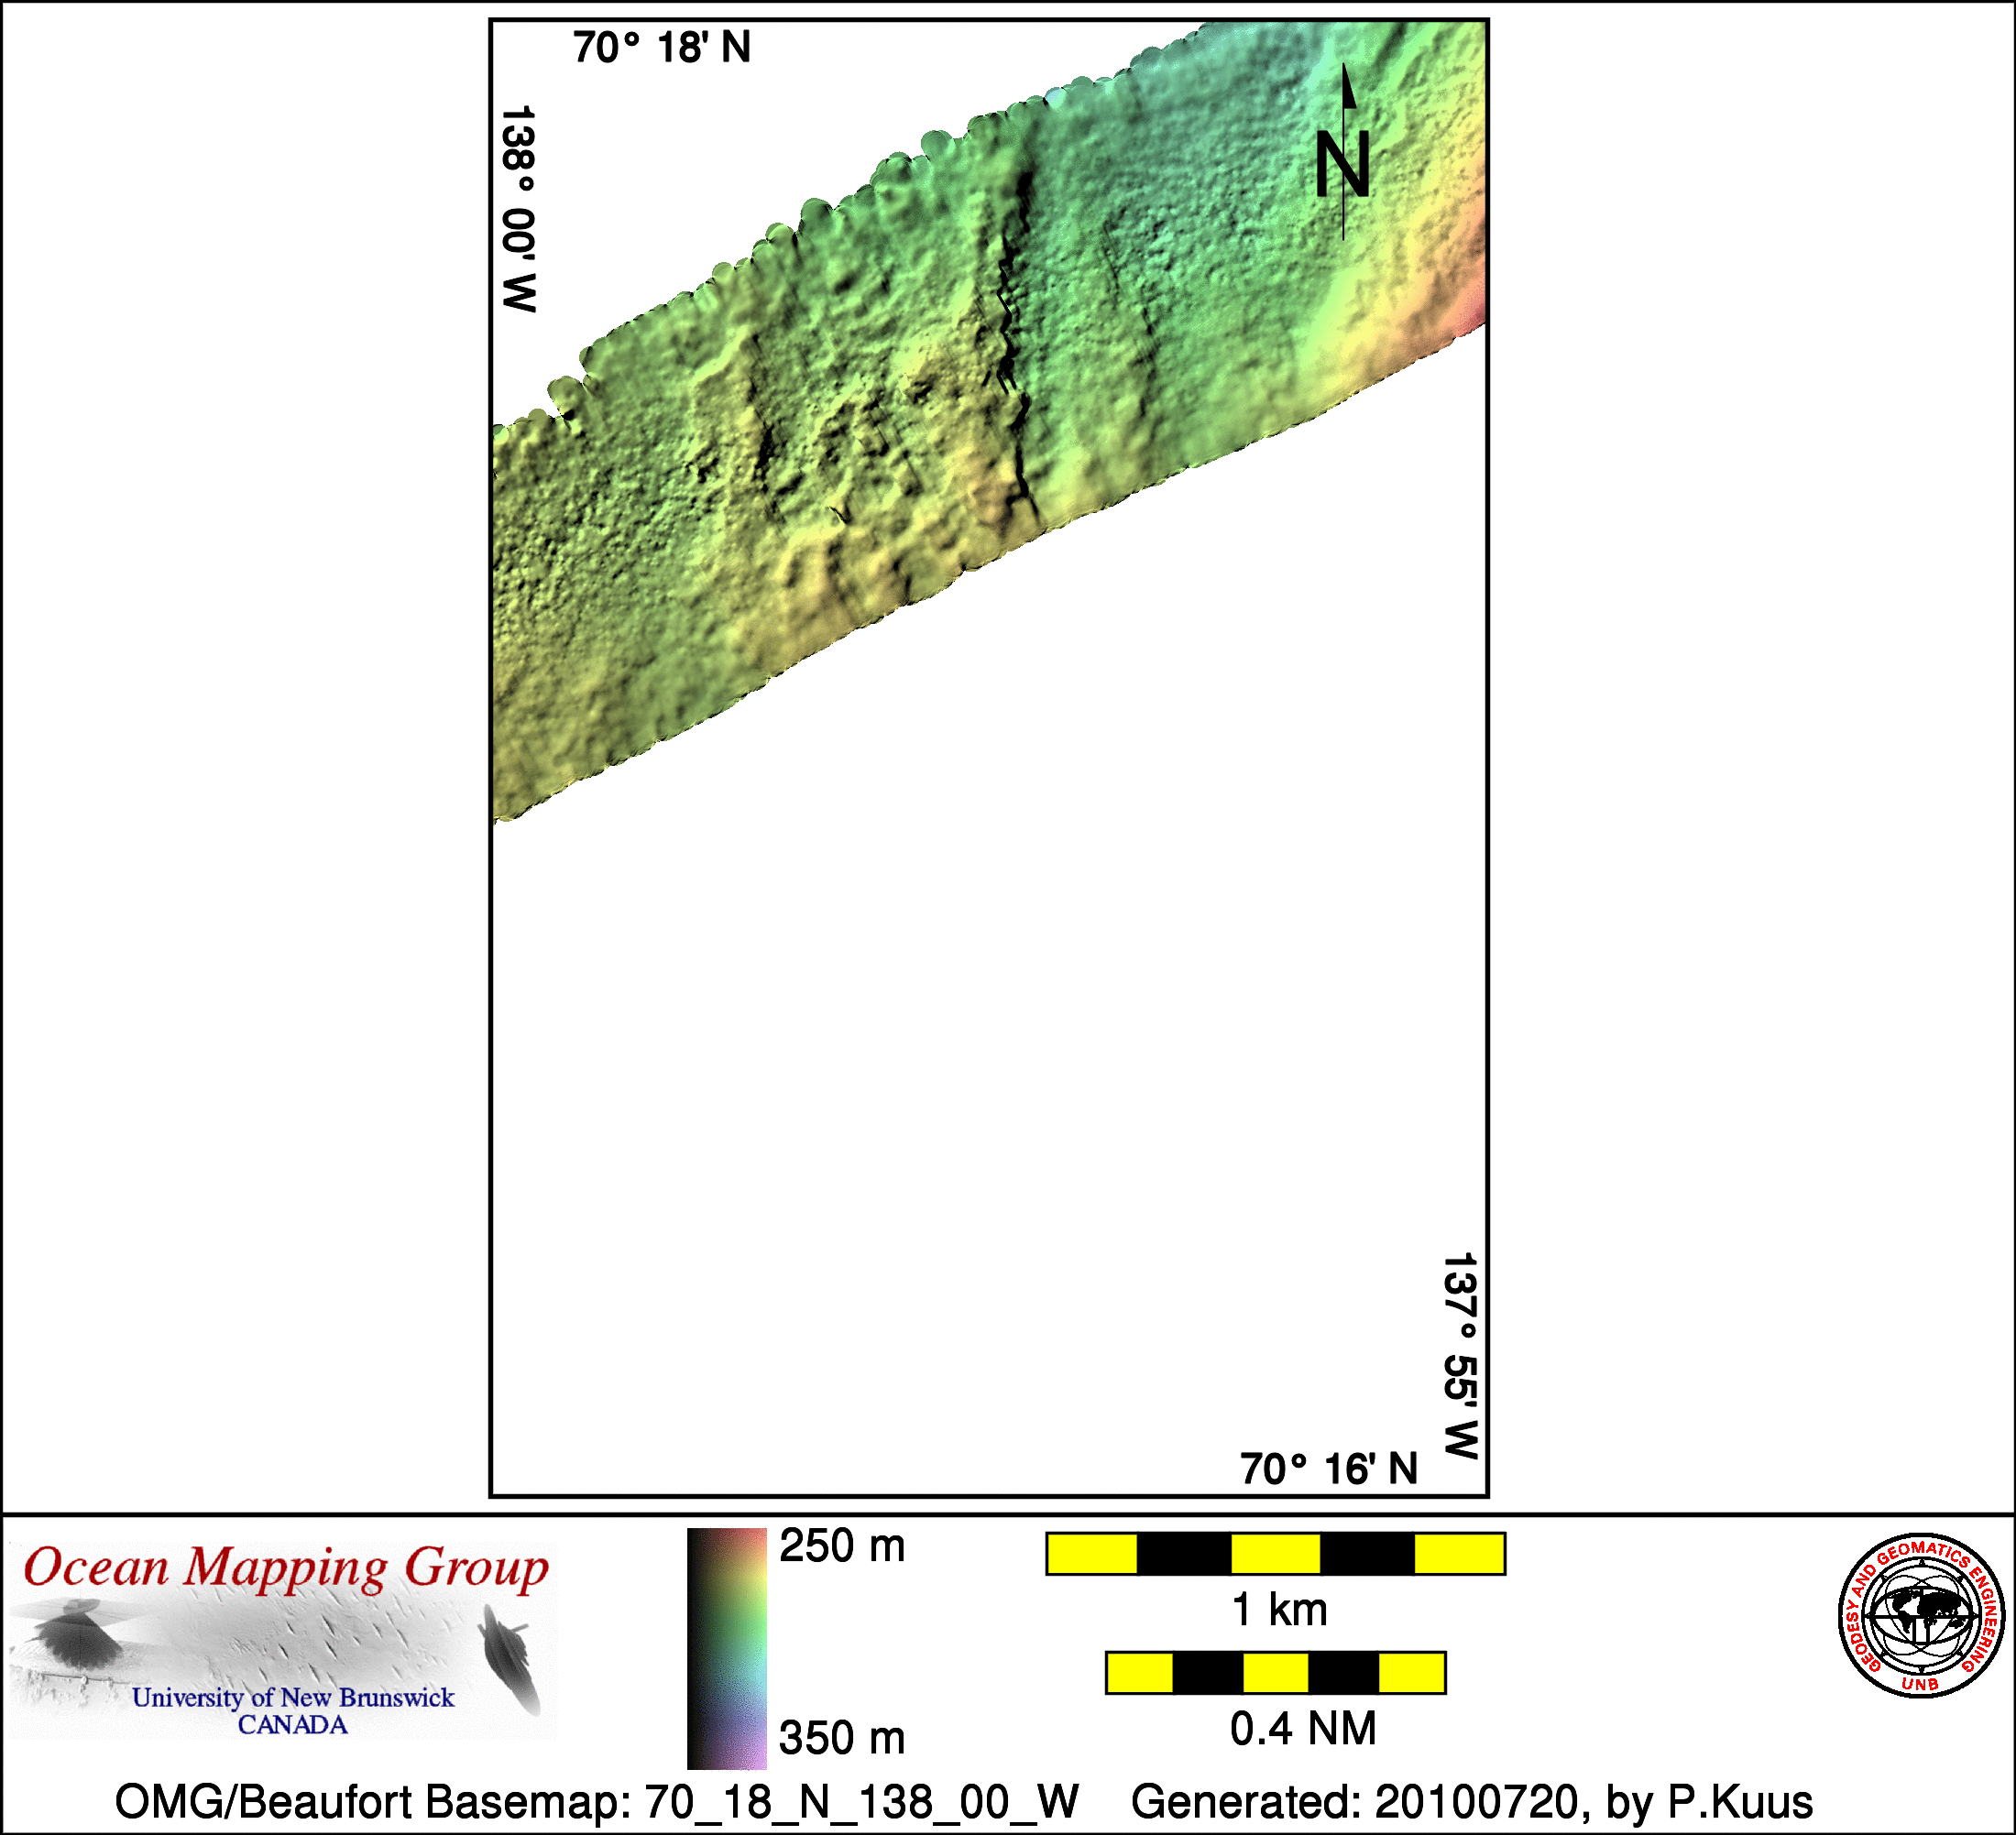The image size is (2016, 1835).
Task: Click the dark zigzag ridge in the bathymetry
Action: pos(1008,320)
